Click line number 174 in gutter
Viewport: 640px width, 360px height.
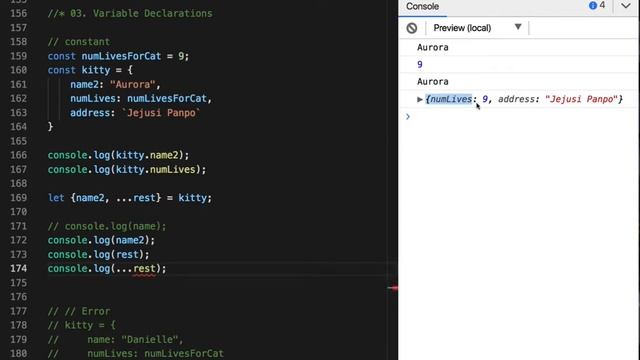click(19, 269)
